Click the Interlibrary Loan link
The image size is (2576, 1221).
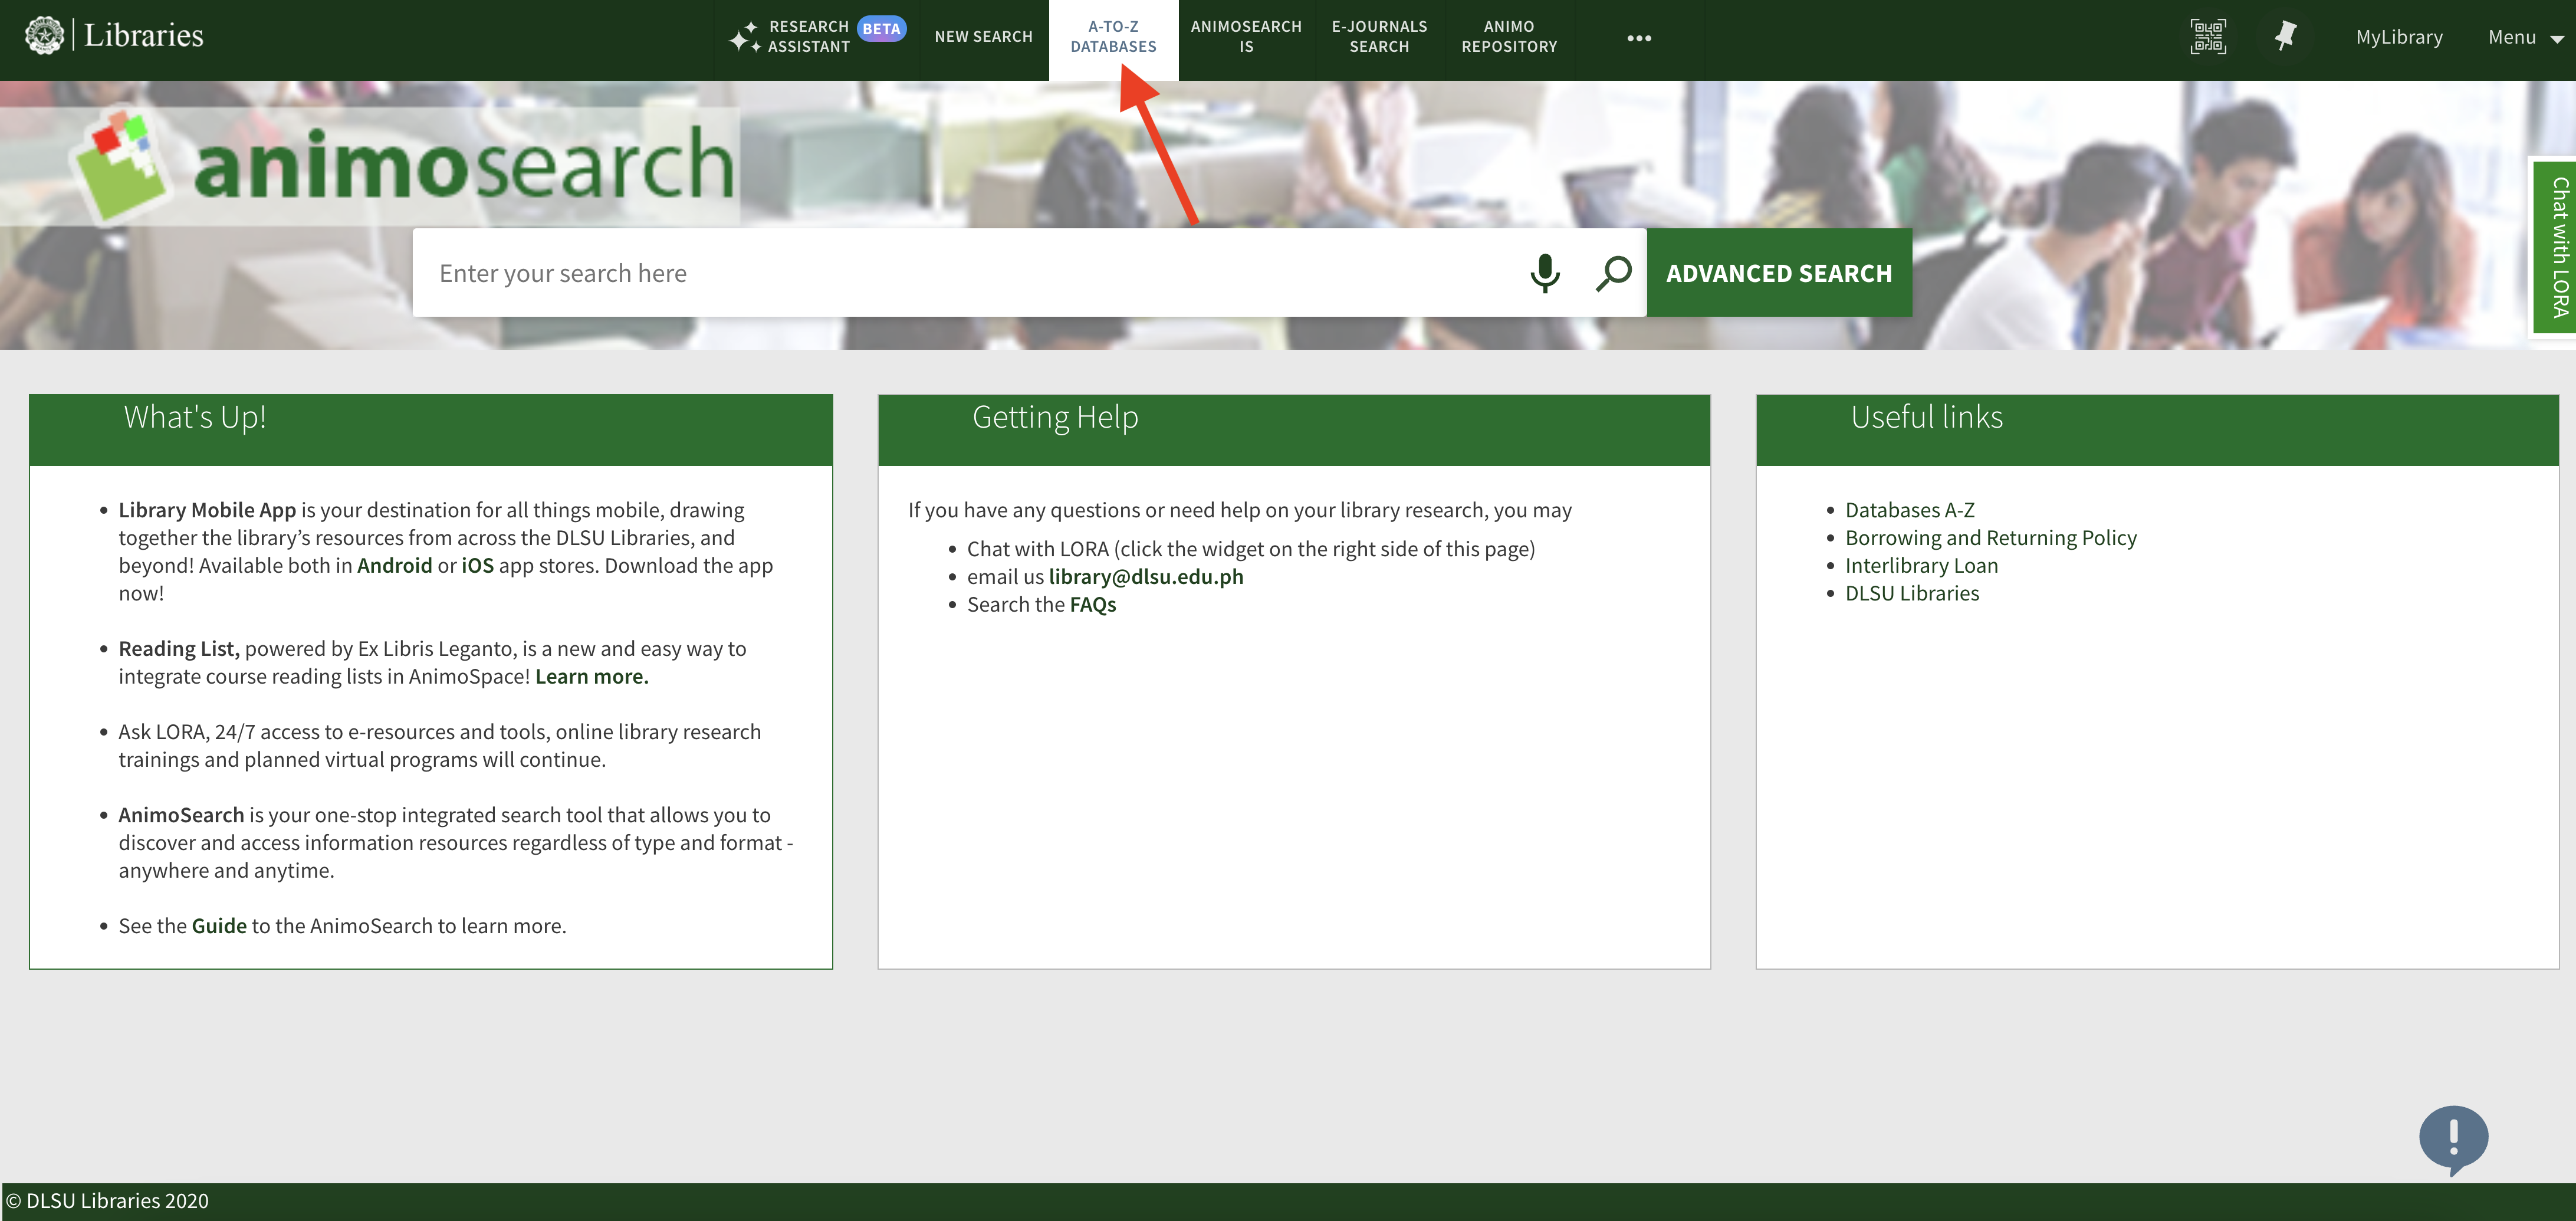coord(1921,566)
